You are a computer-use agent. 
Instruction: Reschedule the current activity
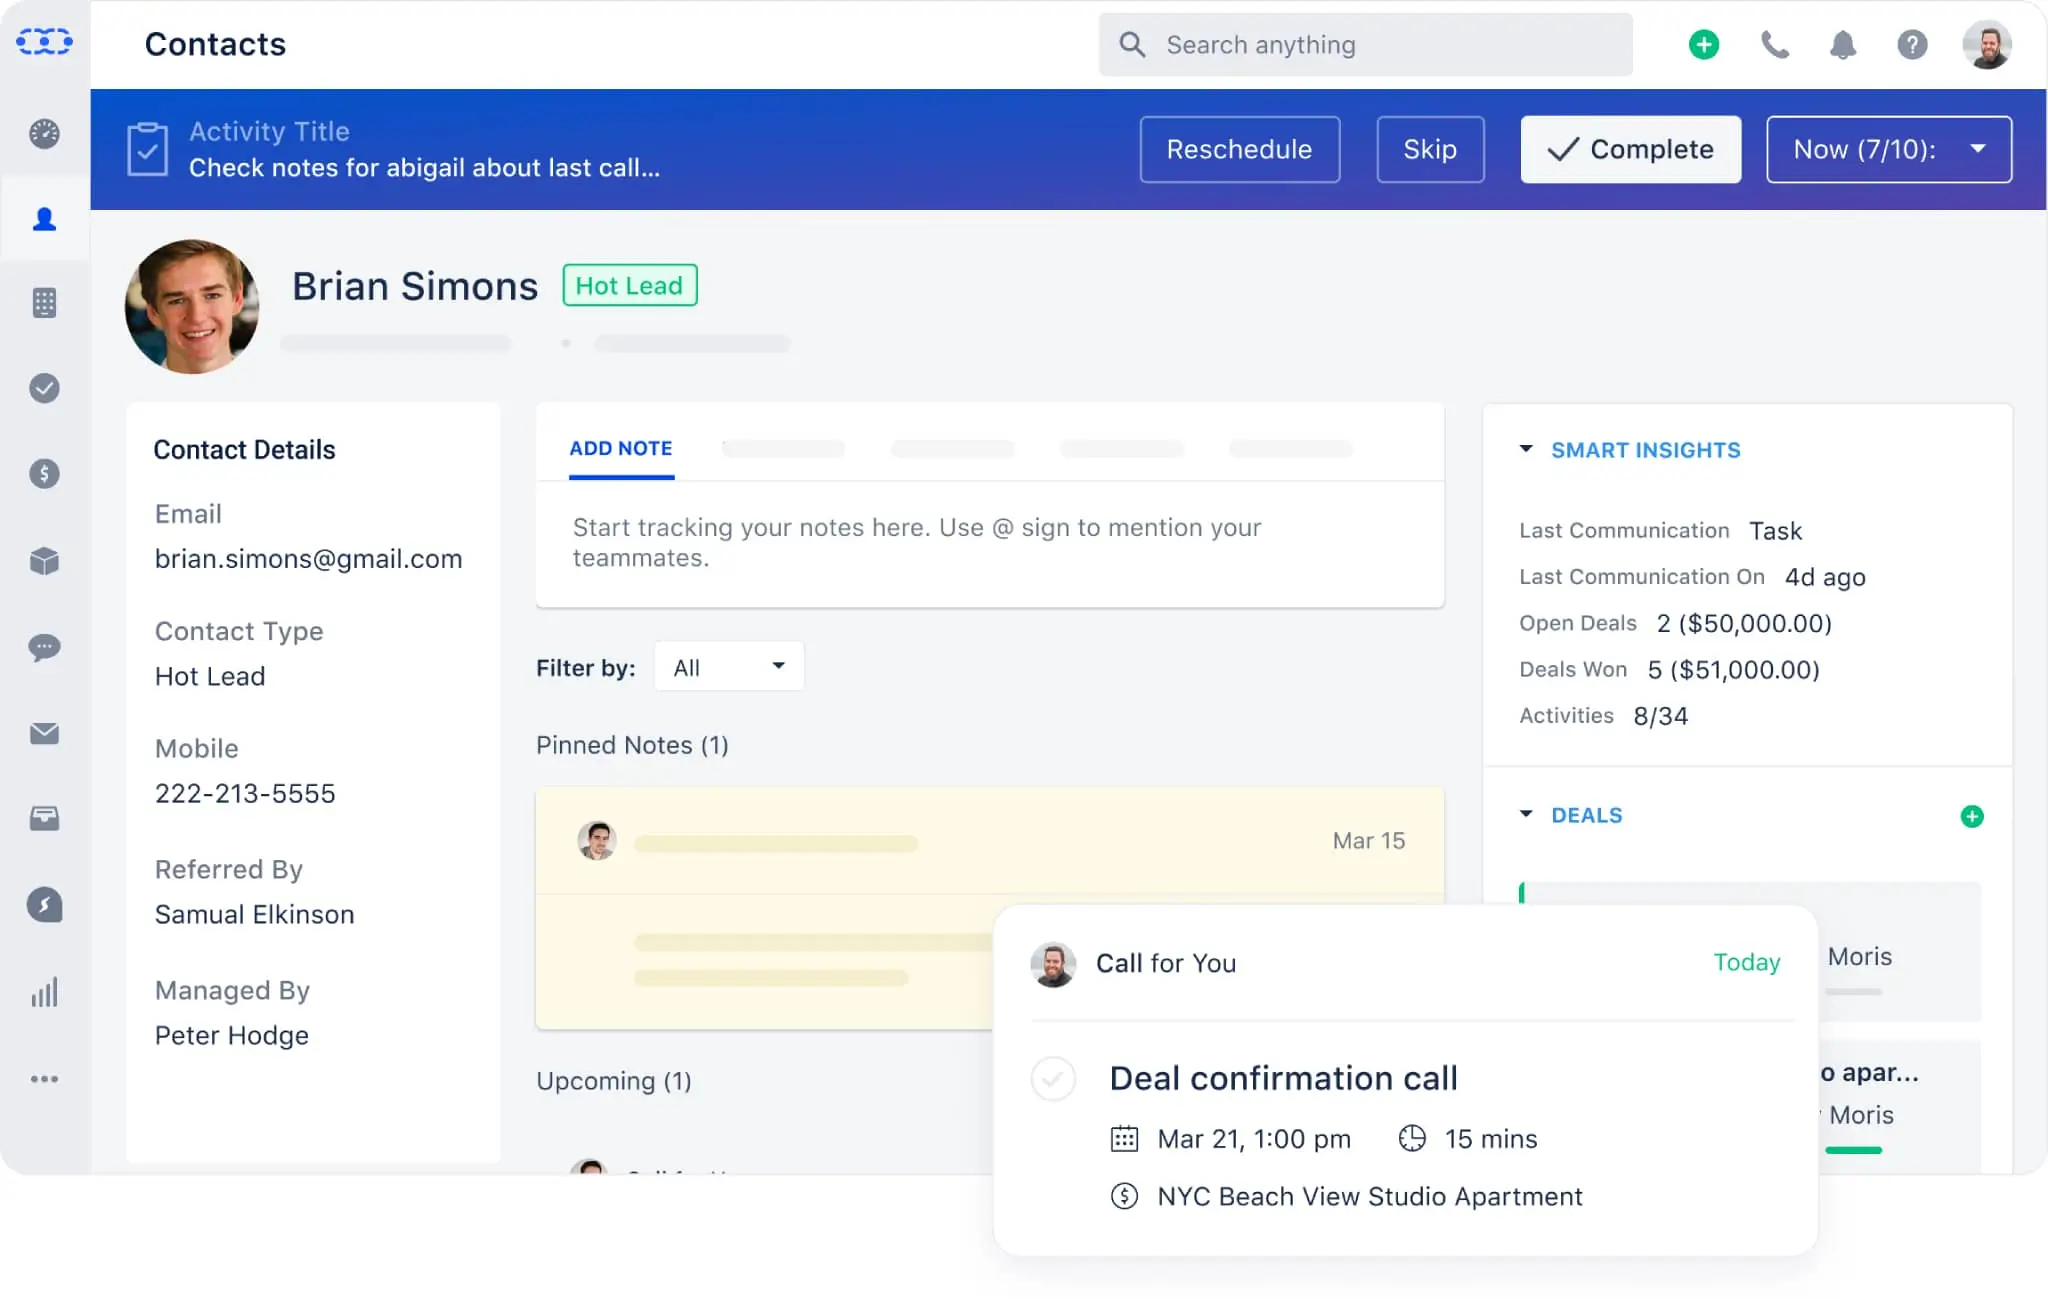tap(1239, 149)
